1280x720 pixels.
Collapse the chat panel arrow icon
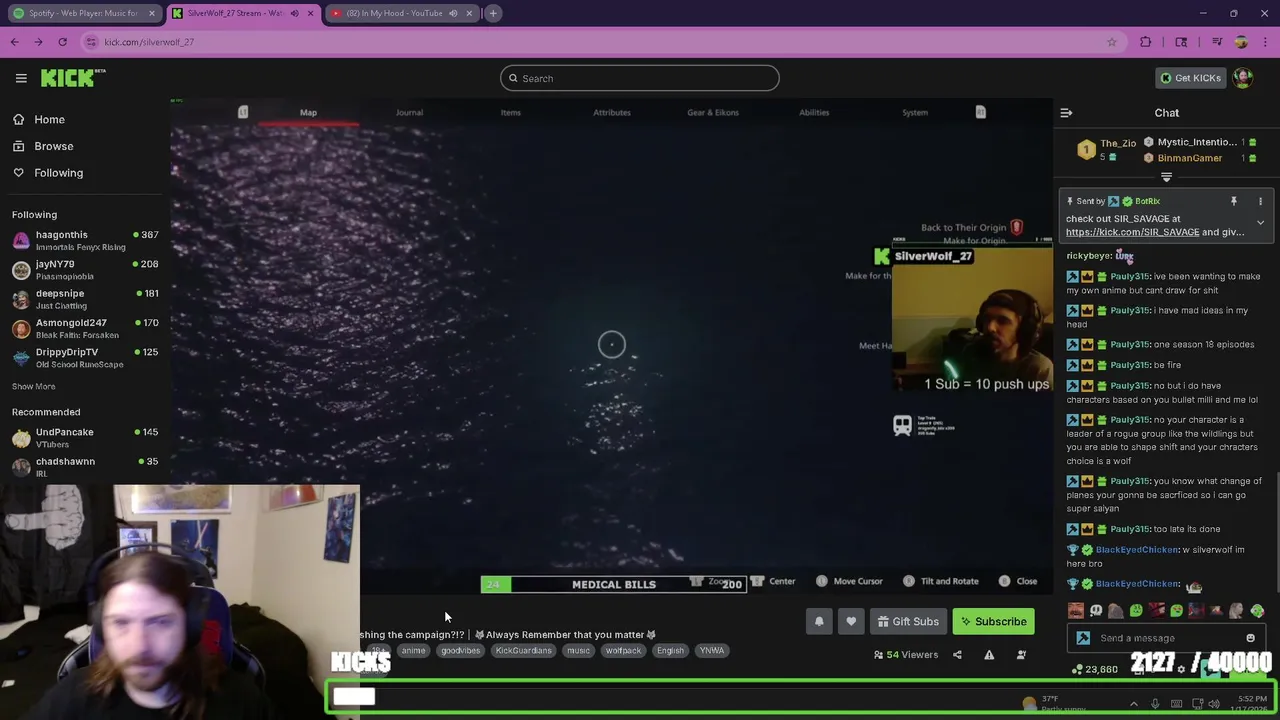pos(1066,113)
